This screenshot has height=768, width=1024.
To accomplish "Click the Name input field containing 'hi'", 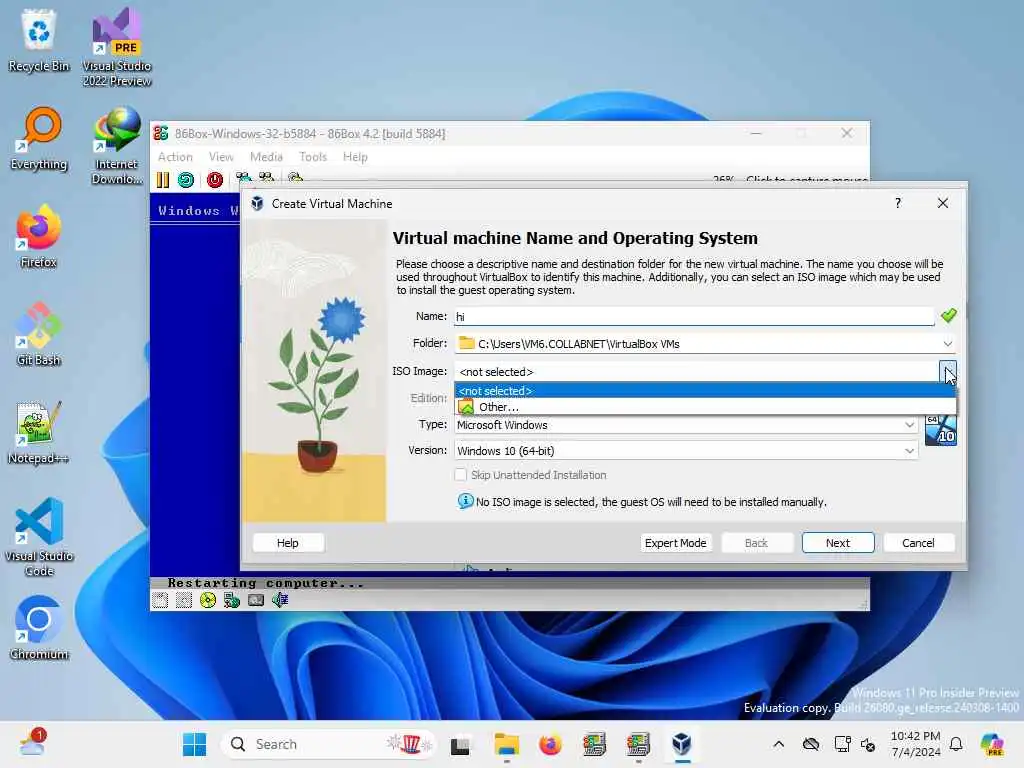I will click(694, 317).
